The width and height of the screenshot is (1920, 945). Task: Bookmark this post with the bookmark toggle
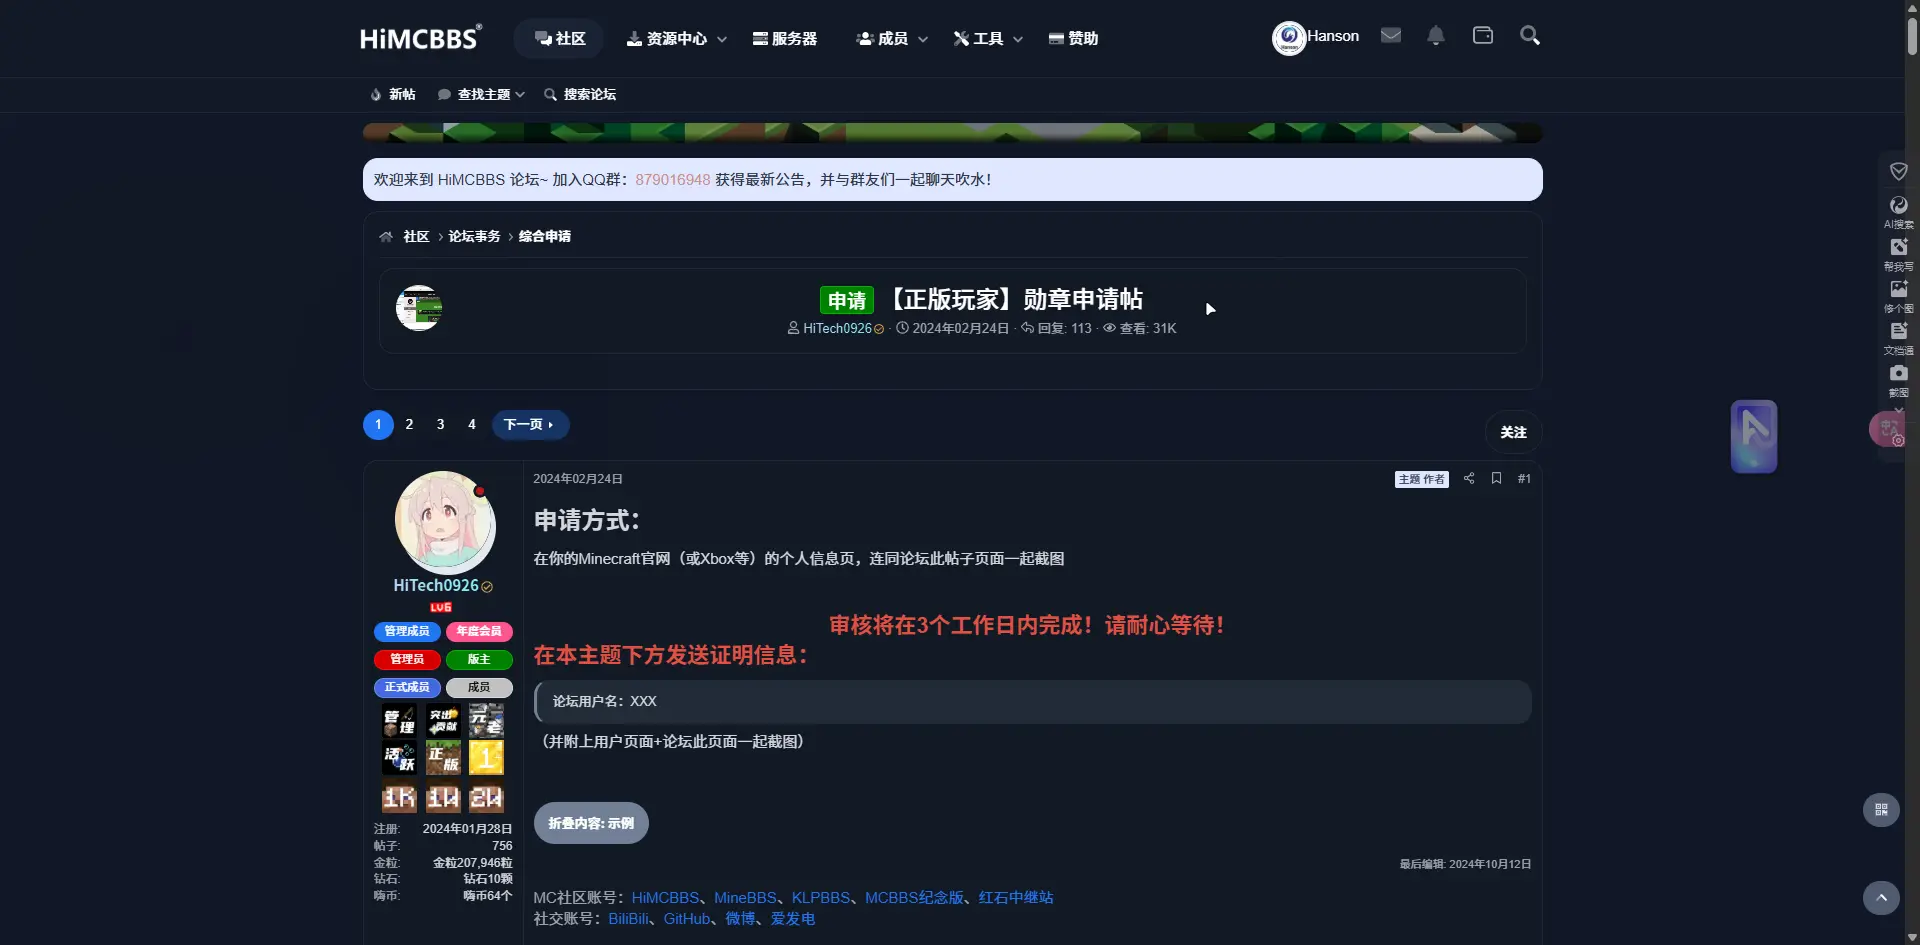coord(1495,478)
